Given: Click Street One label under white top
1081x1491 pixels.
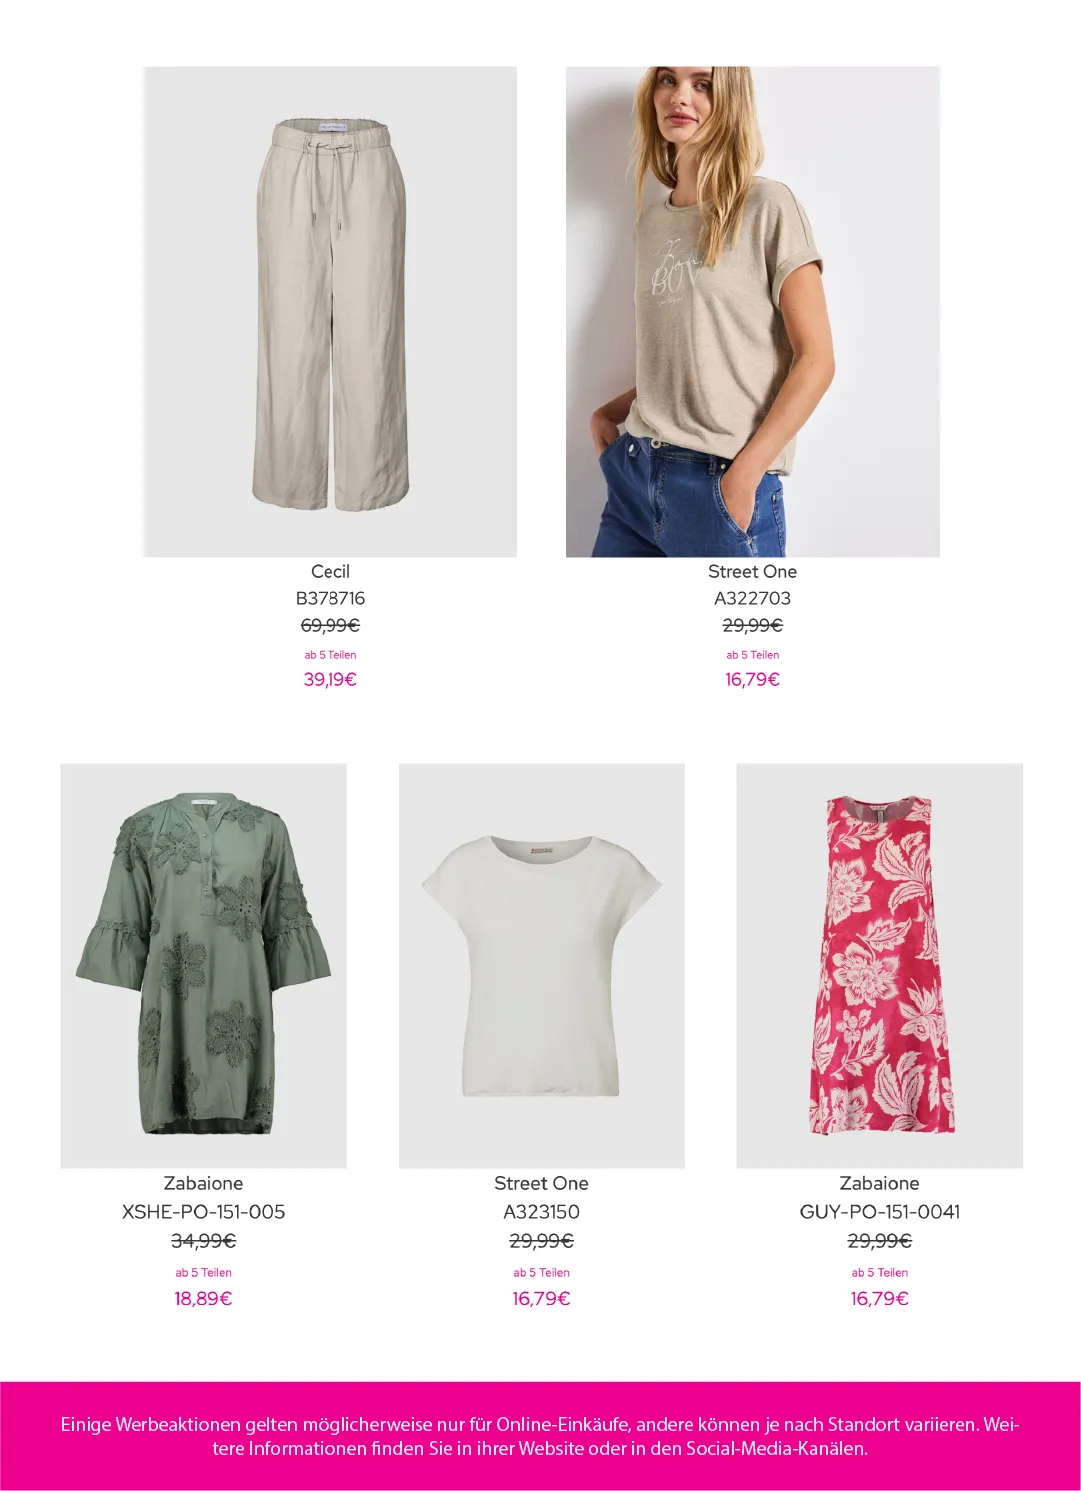Looking at the screenshot, I should coord(541,1183).
